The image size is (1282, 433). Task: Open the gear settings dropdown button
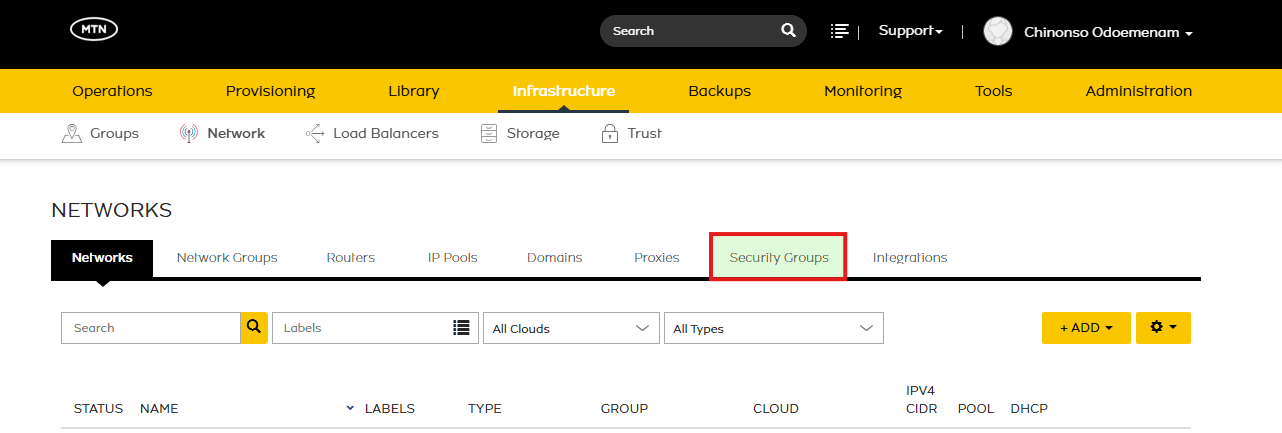(x=1163, y=327)
